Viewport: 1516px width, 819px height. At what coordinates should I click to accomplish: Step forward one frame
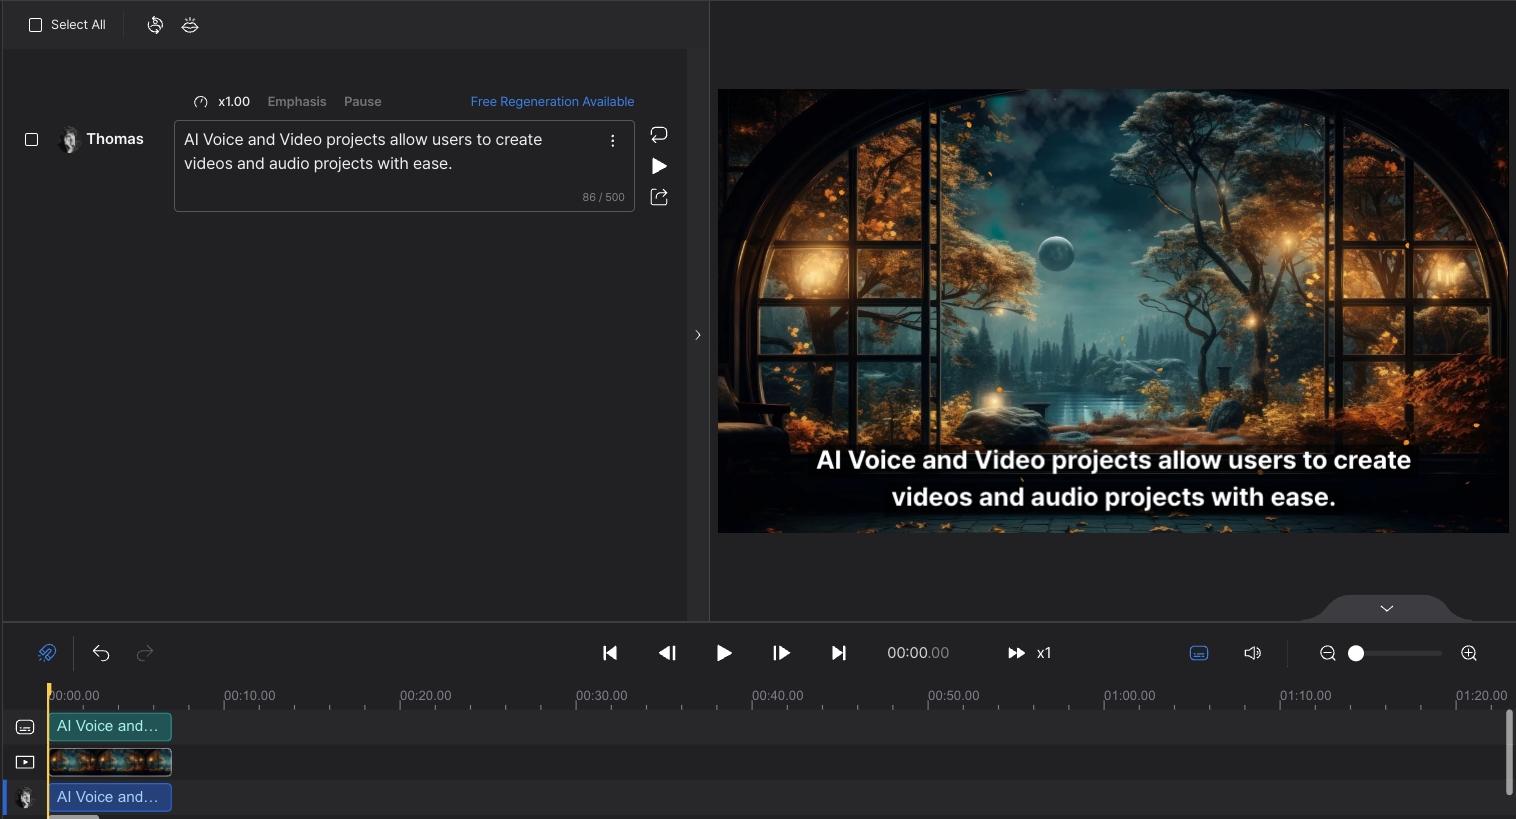[782, 653]
